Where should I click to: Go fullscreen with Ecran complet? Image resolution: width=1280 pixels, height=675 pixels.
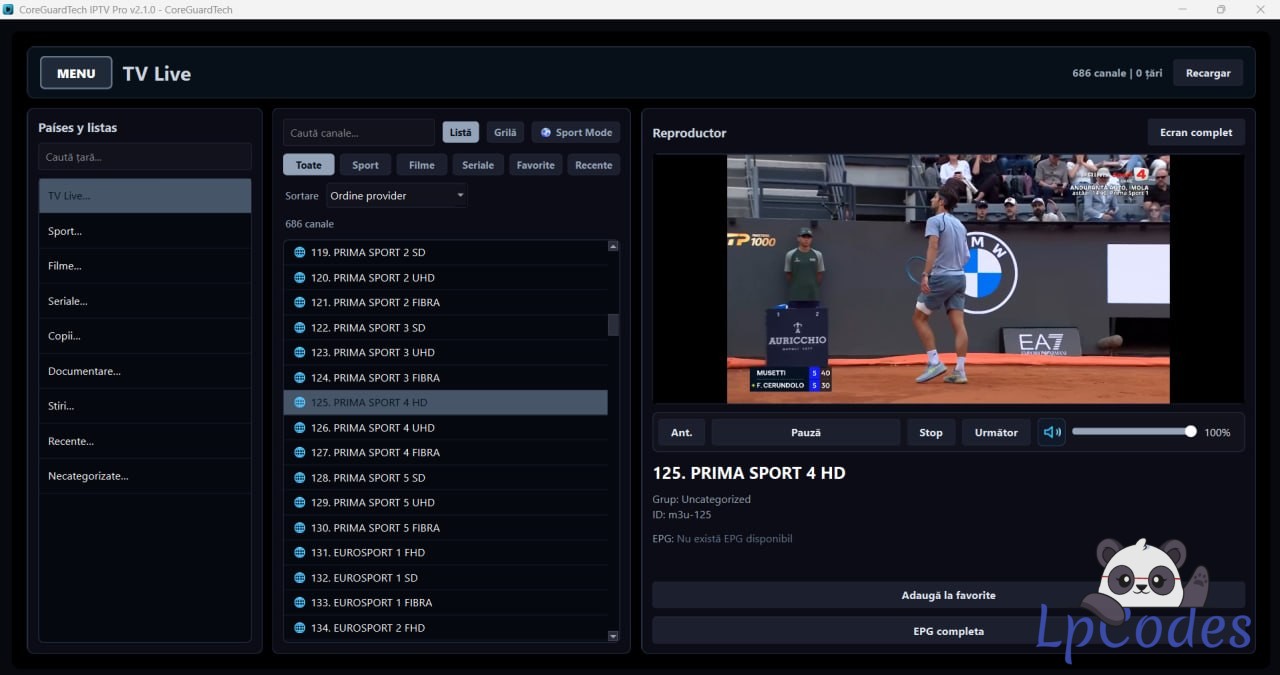(x=1196, y=132)
